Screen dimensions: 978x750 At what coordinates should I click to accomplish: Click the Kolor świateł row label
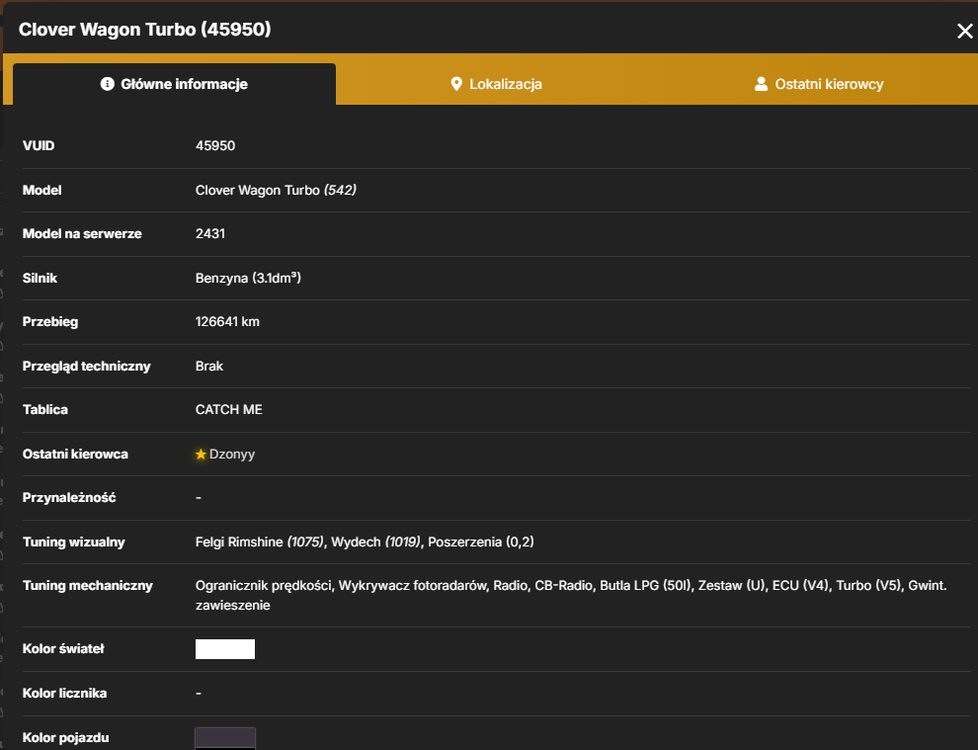(x=64, y=649)
